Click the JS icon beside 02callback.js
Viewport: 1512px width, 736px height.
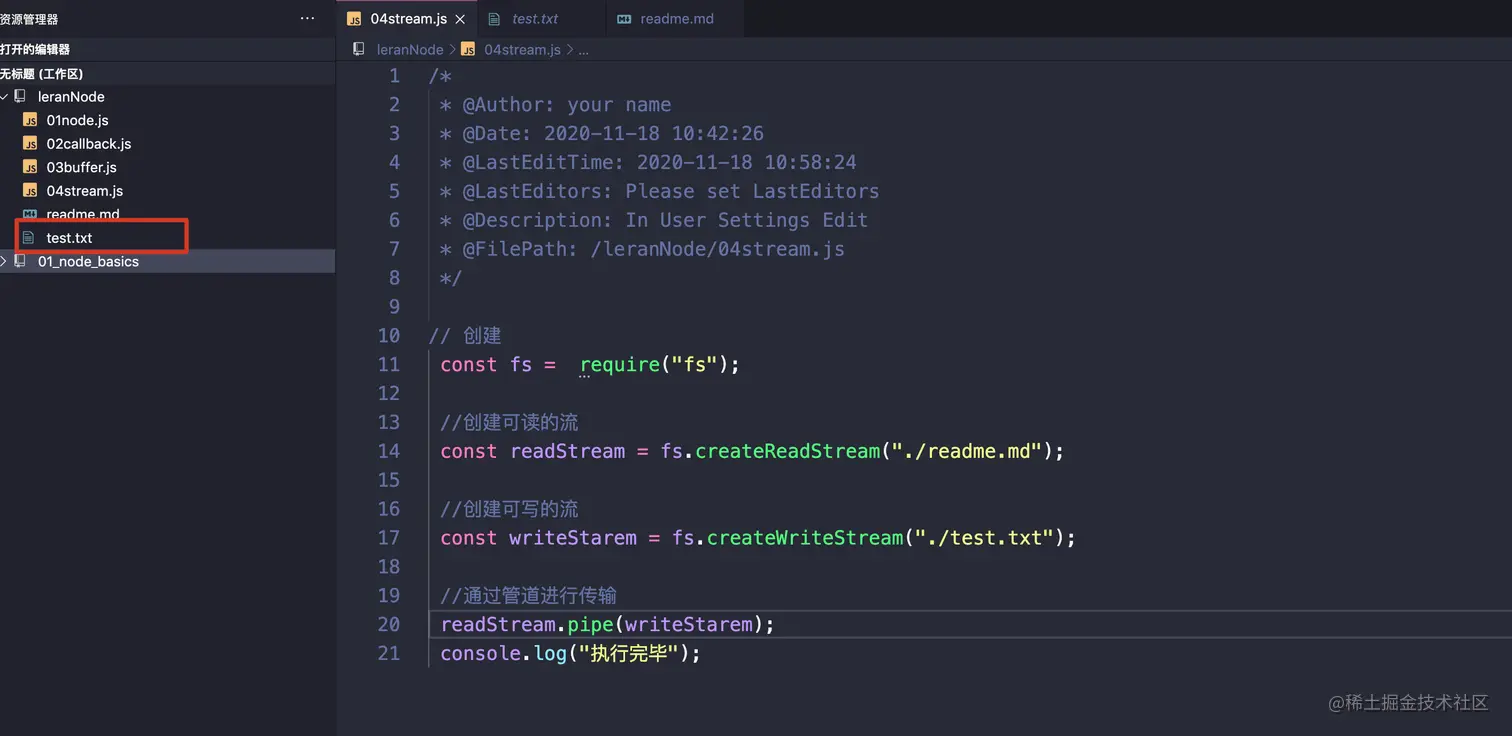coord(30,144)
